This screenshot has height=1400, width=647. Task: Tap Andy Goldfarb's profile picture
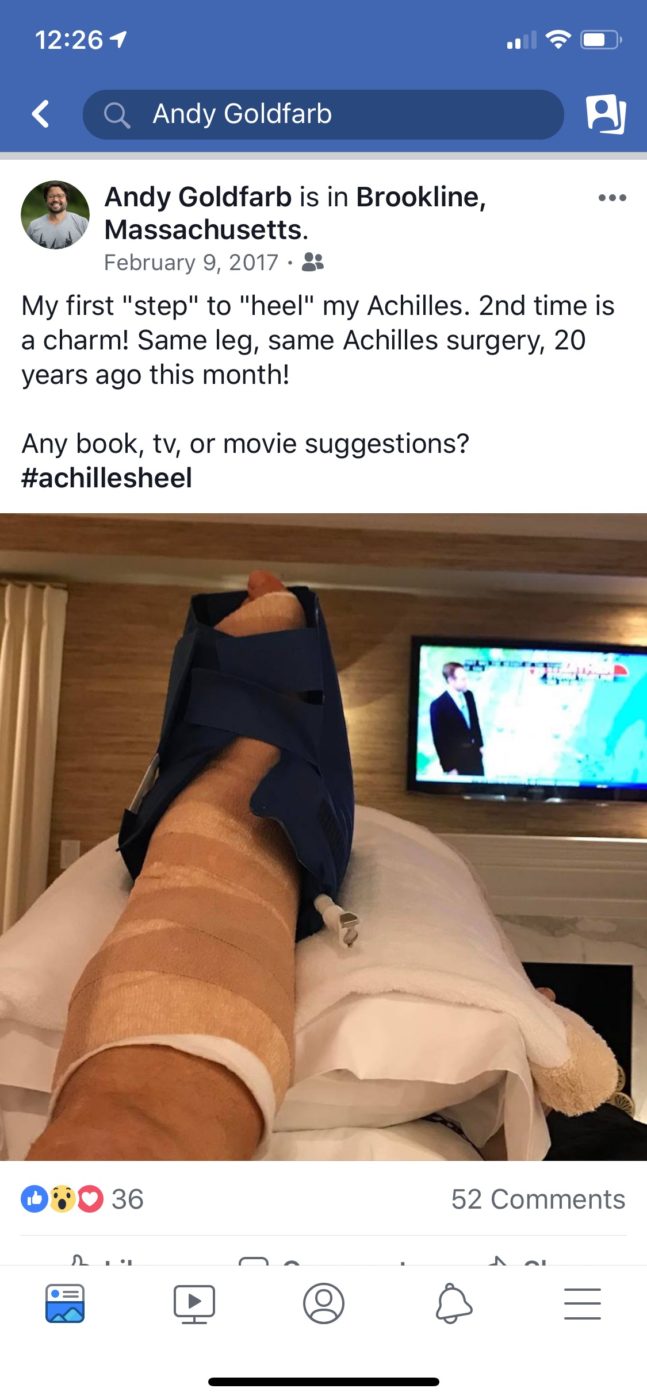(55, 215)
